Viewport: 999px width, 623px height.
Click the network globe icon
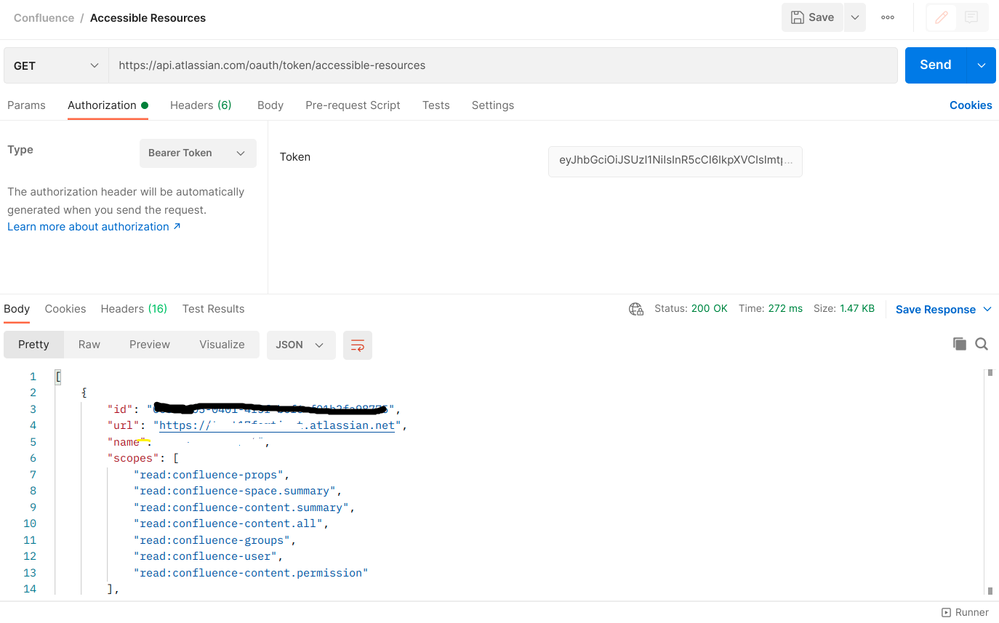pyautogui.click(x=636, y=309)
